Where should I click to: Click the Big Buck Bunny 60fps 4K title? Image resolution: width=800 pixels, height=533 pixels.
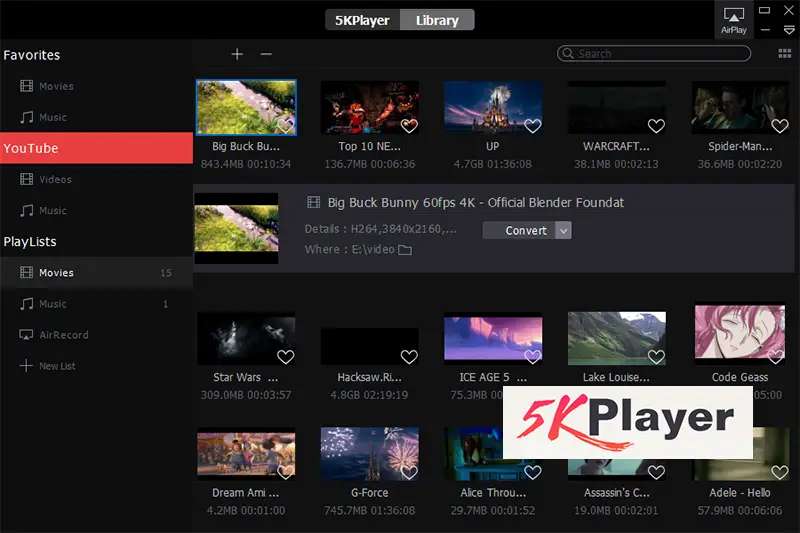[476, 202]
